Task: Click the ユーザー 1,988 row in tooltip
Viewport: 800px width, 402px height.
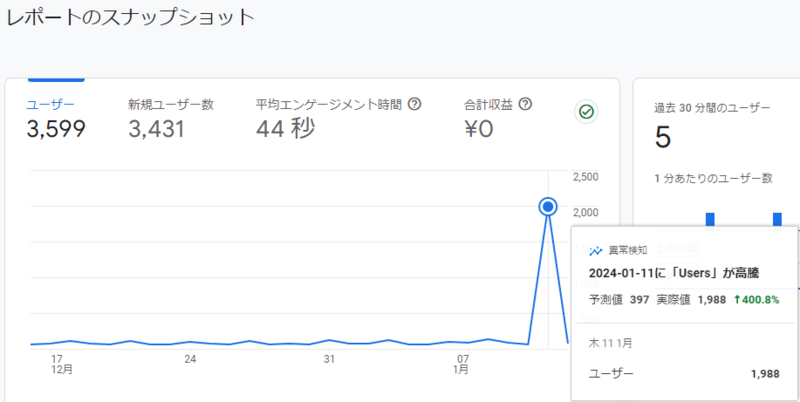Action: point(684,374)
